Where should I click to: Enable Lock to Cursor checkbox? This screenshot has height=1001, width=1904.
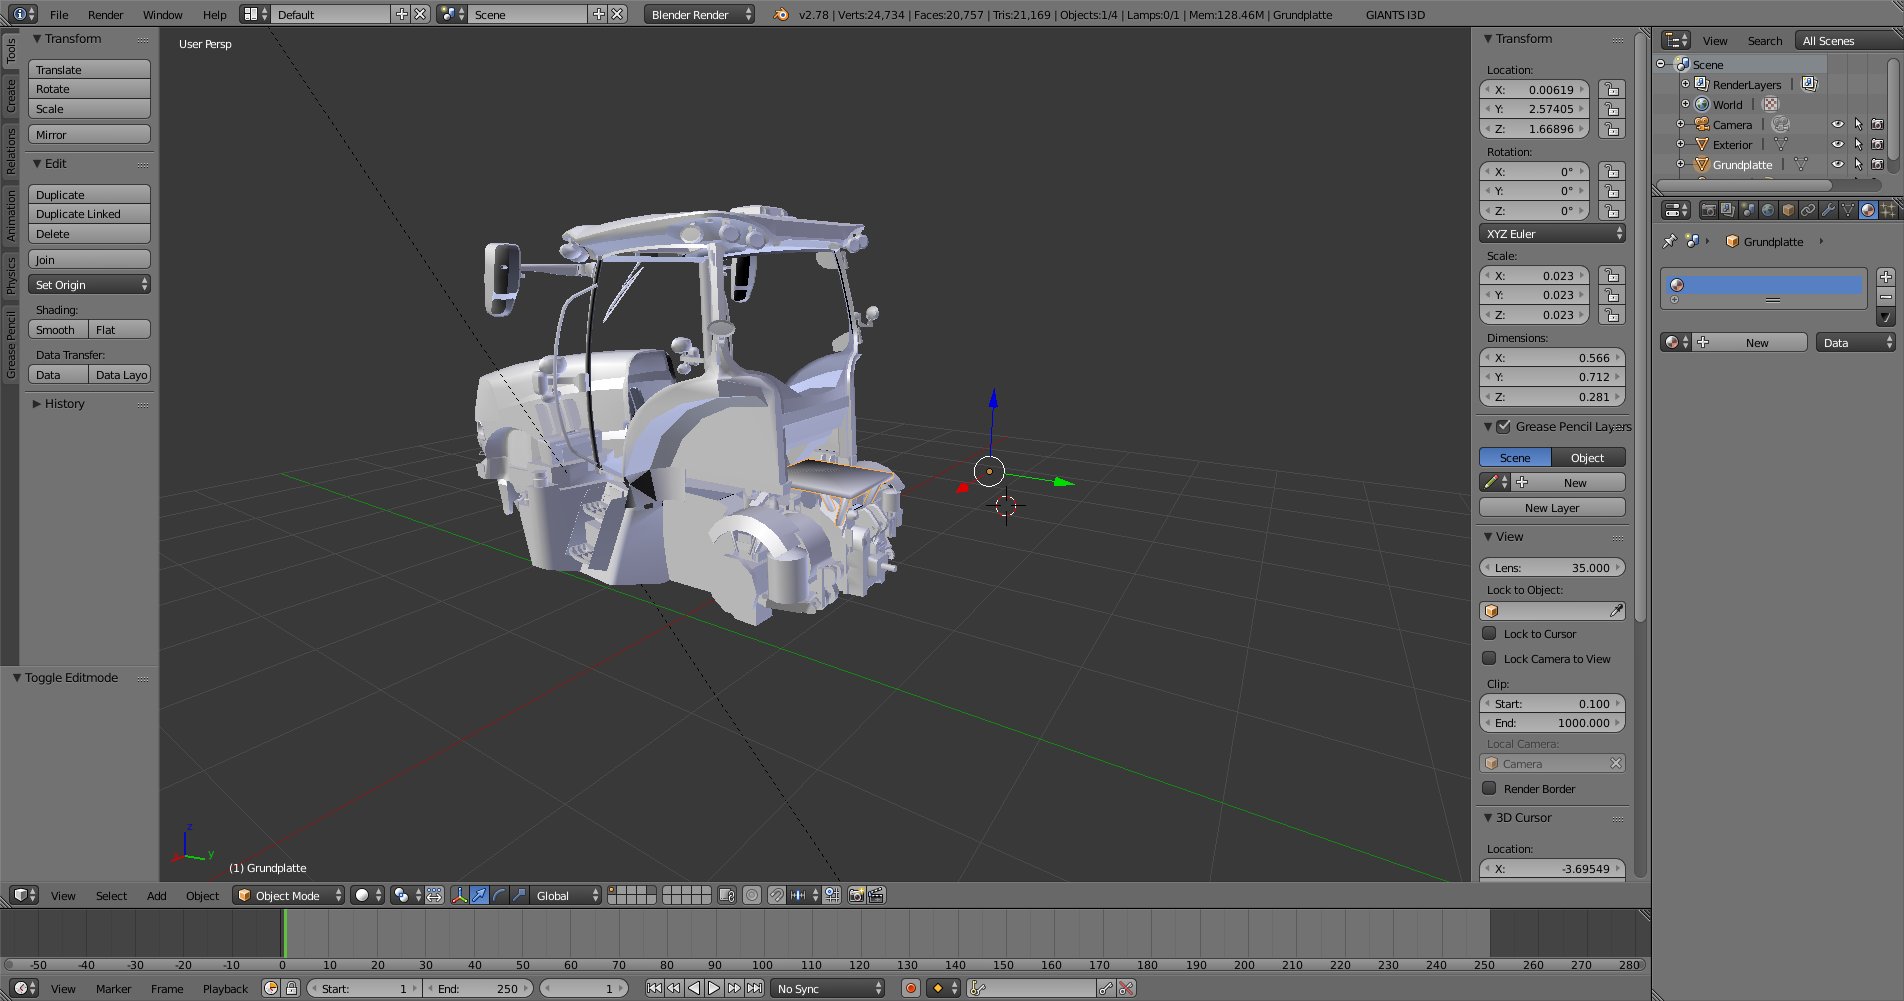(x=1489, y=633)
